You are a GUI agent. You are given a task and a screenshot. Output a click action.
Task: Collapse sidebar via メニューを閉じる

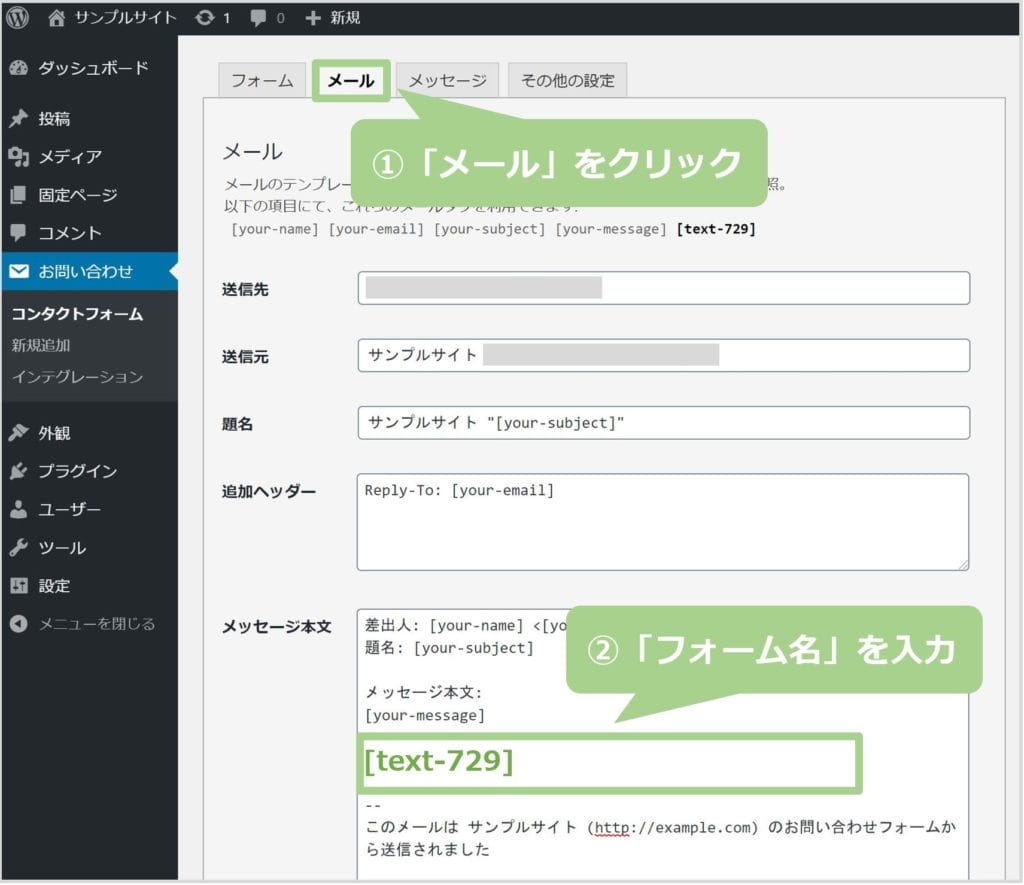tap(89, 624)
